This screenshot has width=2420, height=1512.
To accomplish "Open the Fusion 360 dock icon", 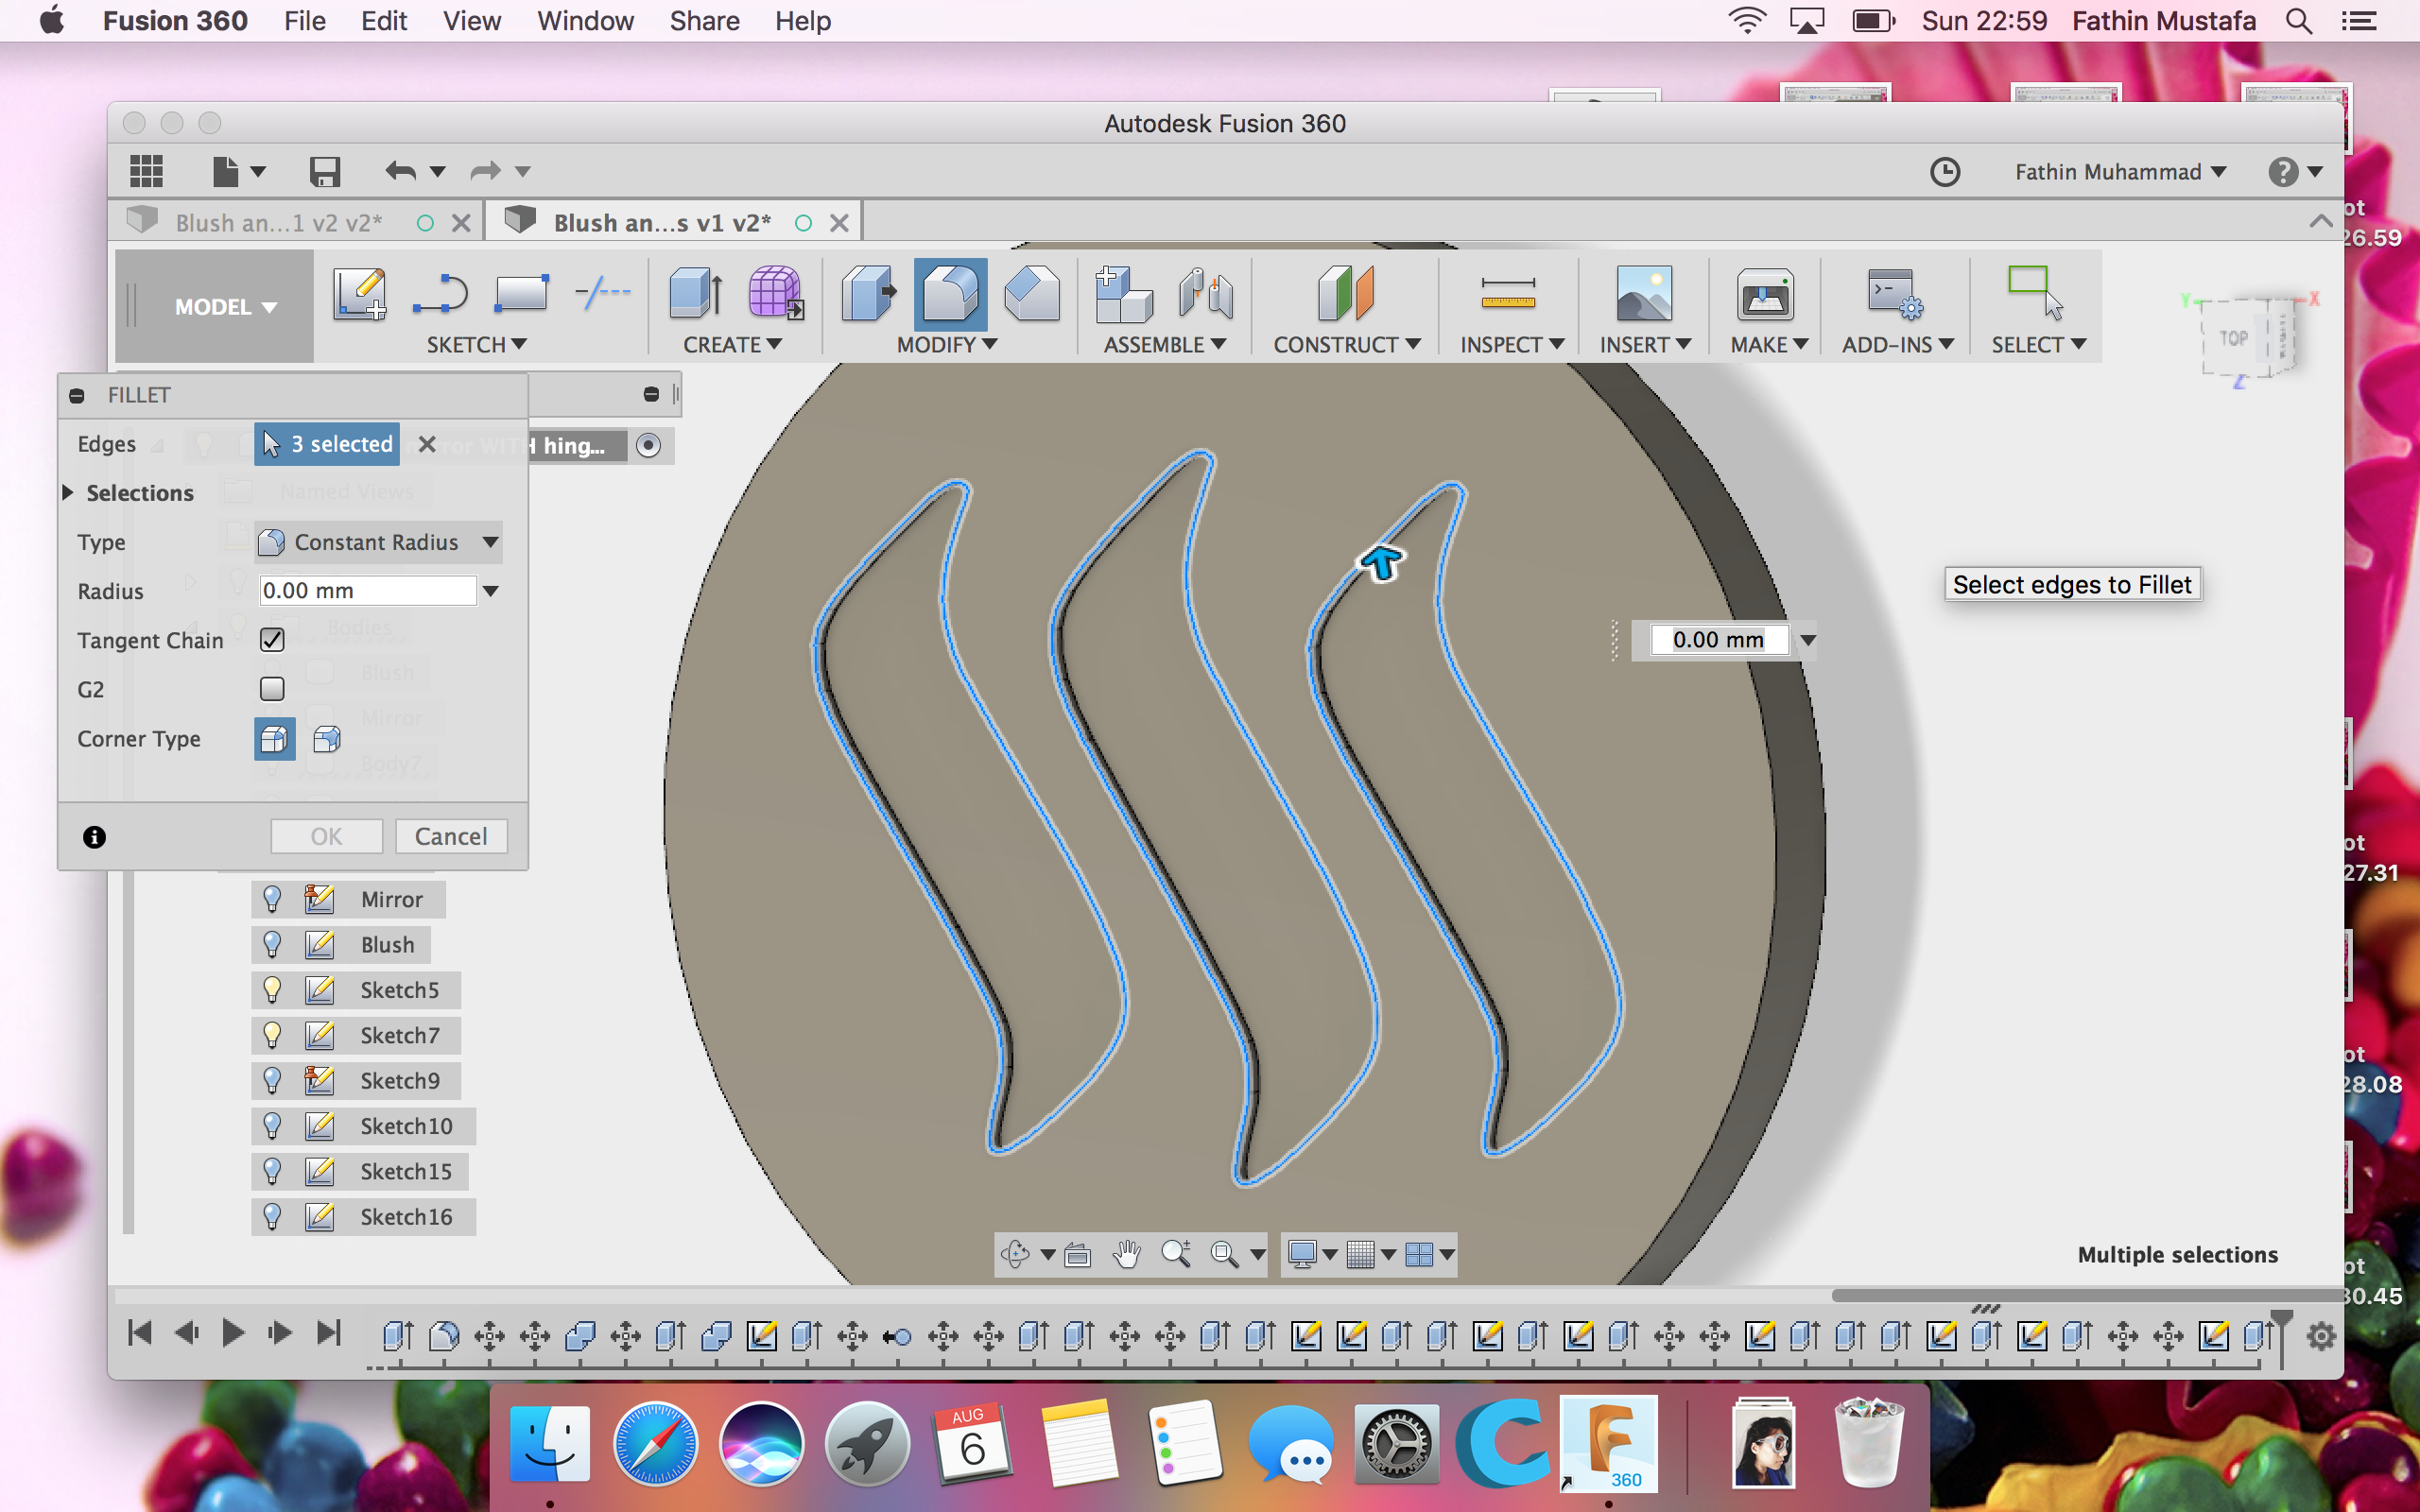I will pos(1609,1443).
